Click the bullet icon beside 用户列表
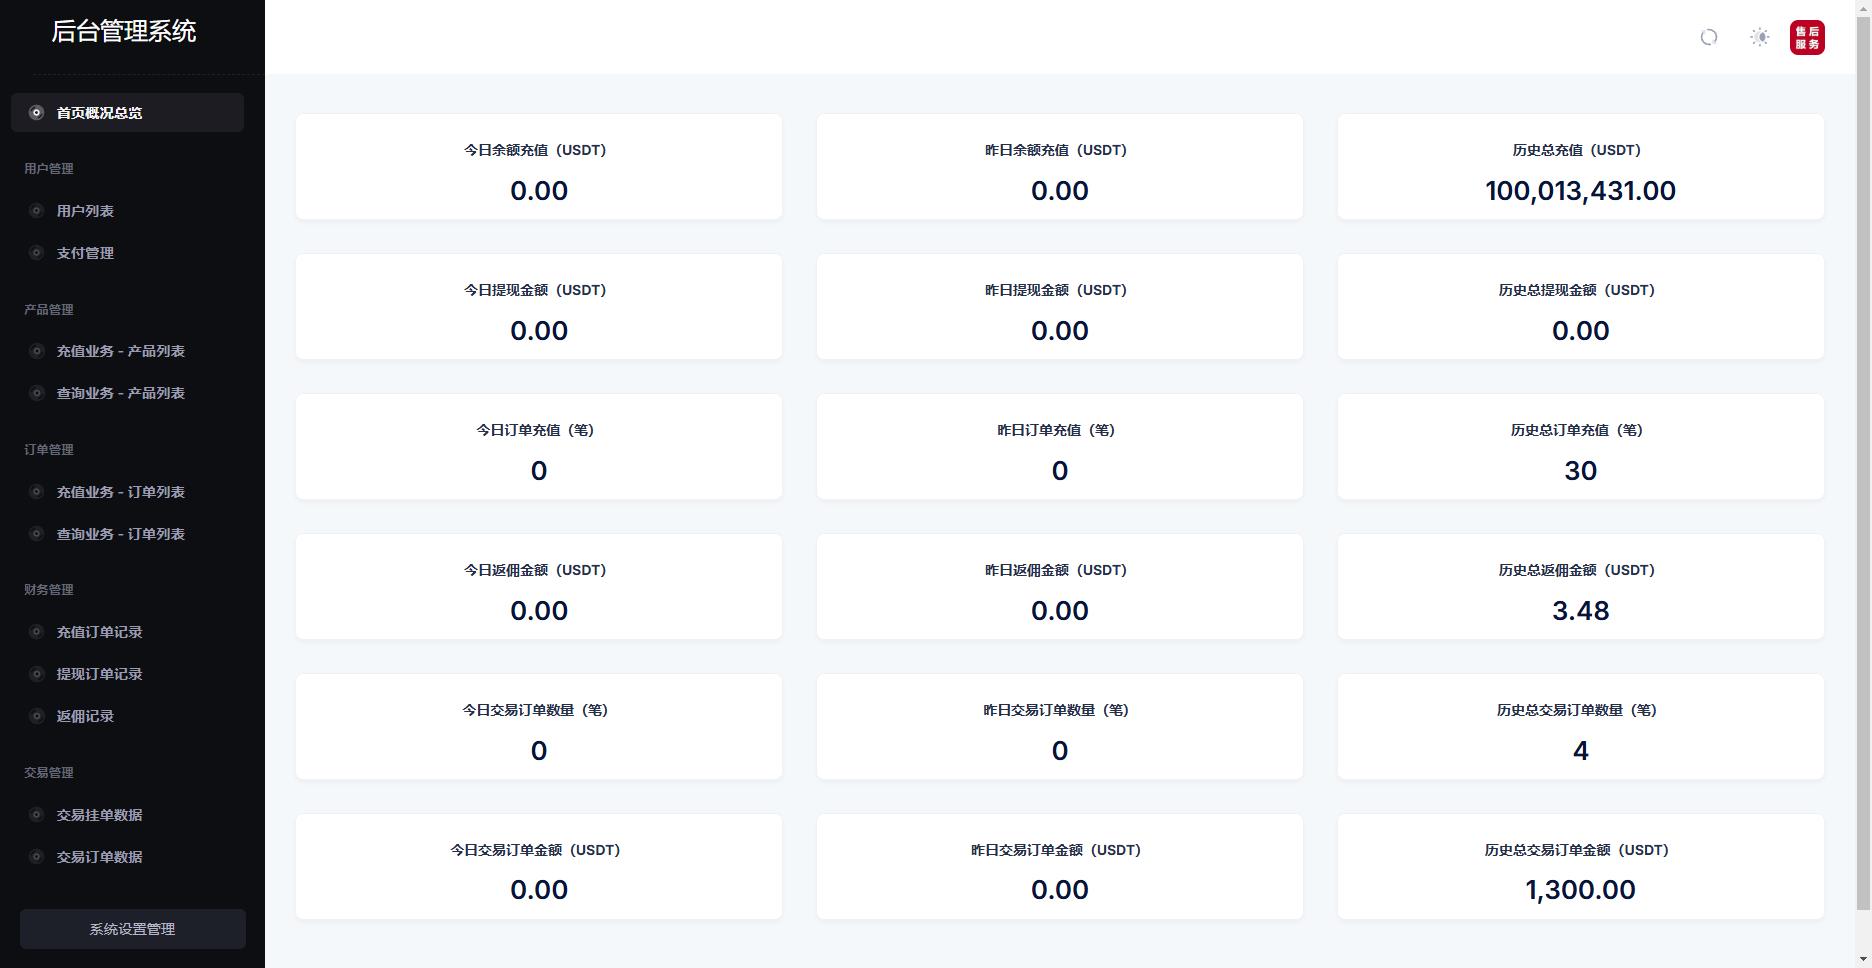Viewport: 1872px width, 968px height. click(x=36, y=211)
